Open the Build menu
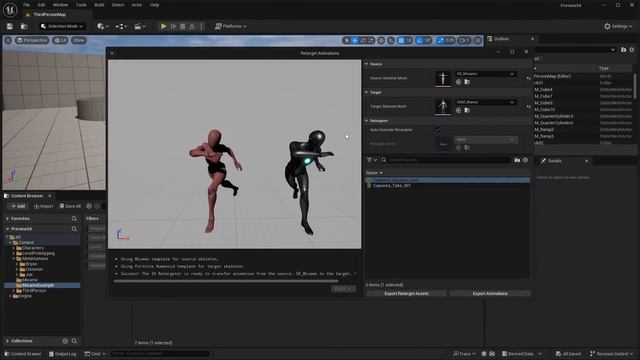The width and height of the screenshot is (640, 360). point(99,5)
